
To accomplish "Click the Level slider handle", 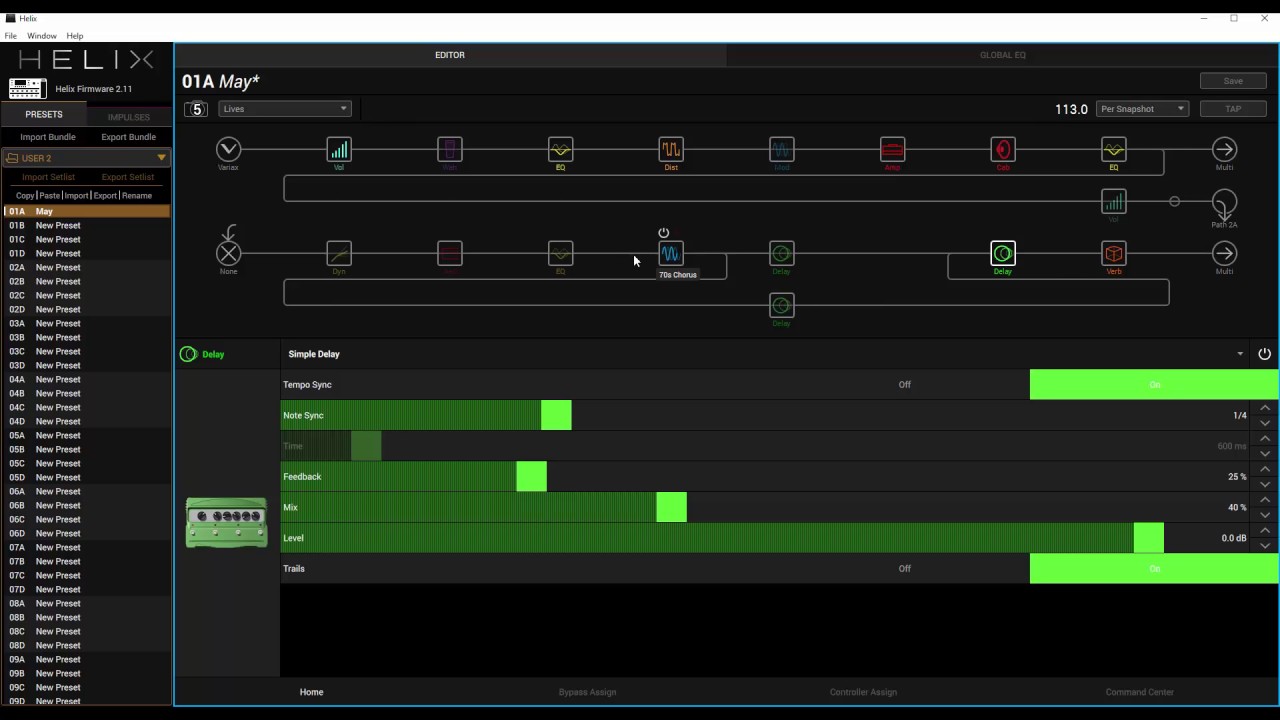I will 1149,538.
